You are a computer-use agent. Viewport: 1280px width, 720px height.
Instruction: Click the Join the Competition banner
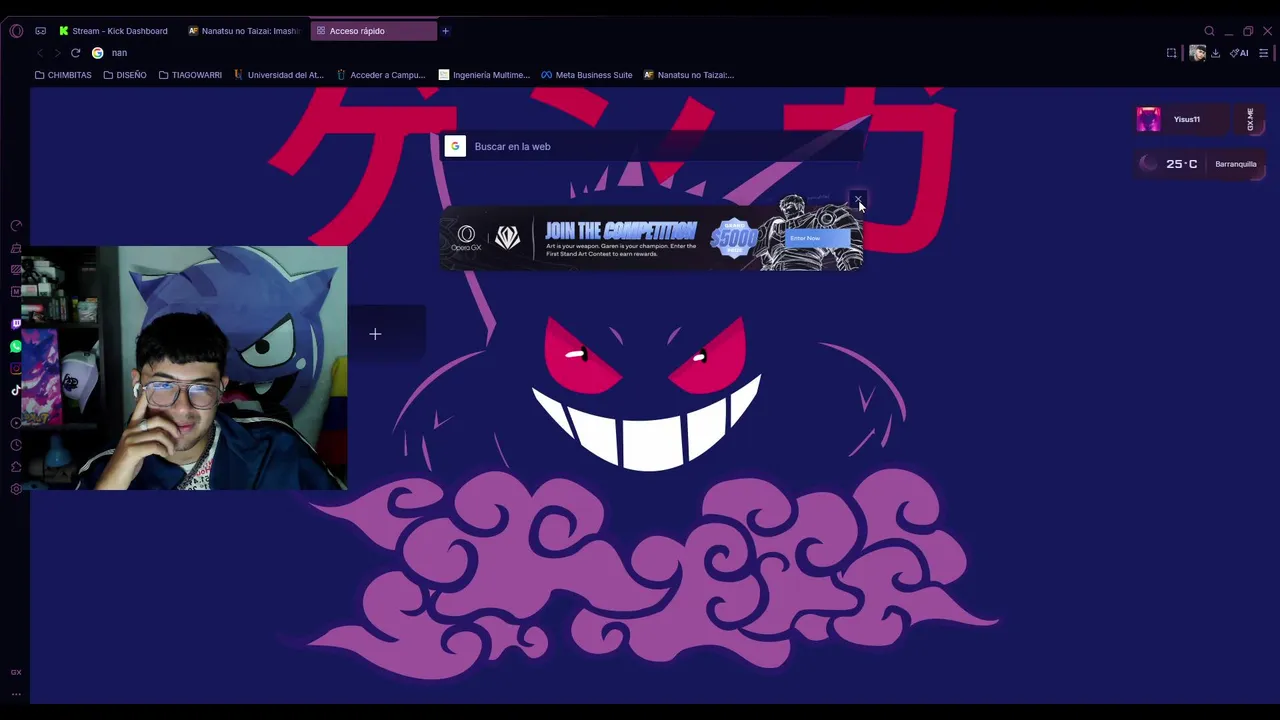(651, 238)
